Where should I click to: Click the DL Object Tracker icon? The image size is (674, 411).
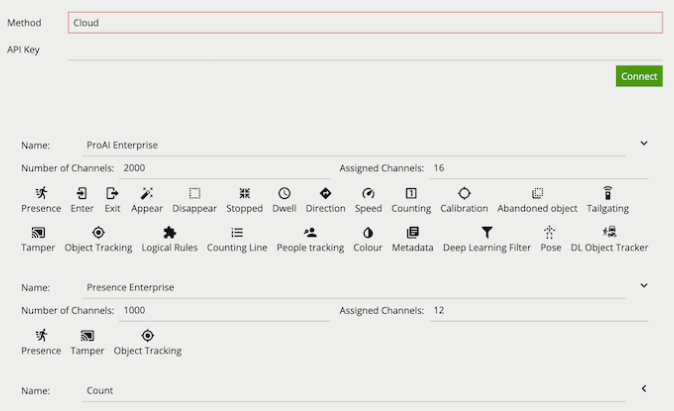coord(609,232)
